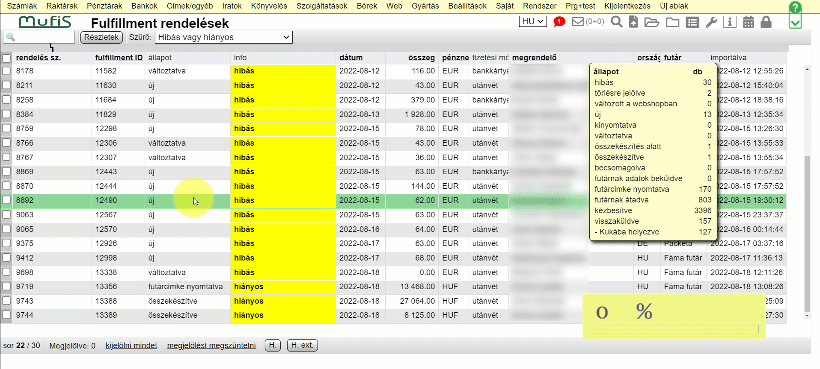The width and height of the screenshot is (820, 369).
Task: Check the box for order 8384
Action: coord(6,114)
